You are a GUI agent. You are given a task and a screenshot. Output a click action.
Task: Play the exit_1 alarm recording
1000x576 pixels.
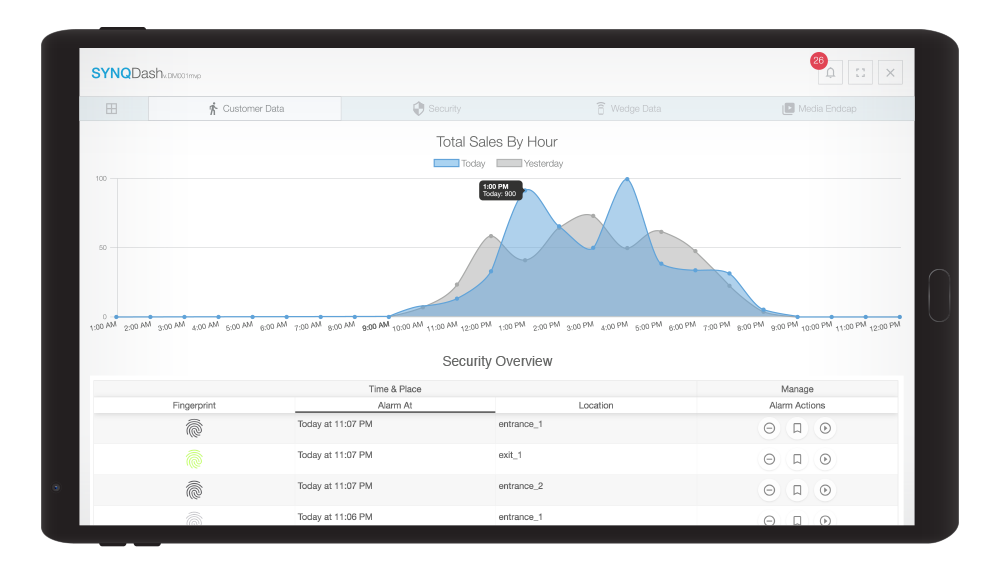click(x=825, y=459)
